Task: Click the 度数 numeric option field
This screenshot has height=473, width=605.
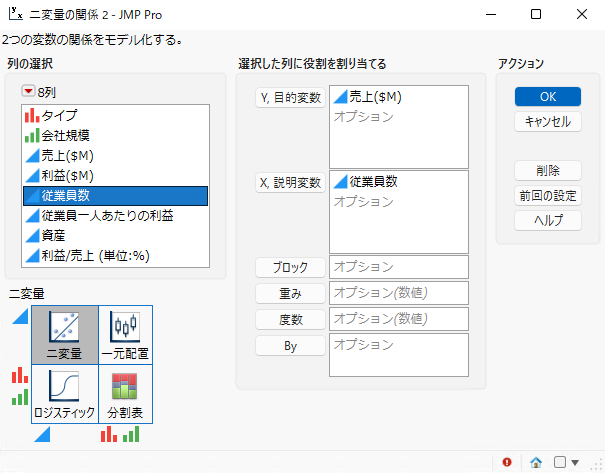Action: tap(399, 319)
